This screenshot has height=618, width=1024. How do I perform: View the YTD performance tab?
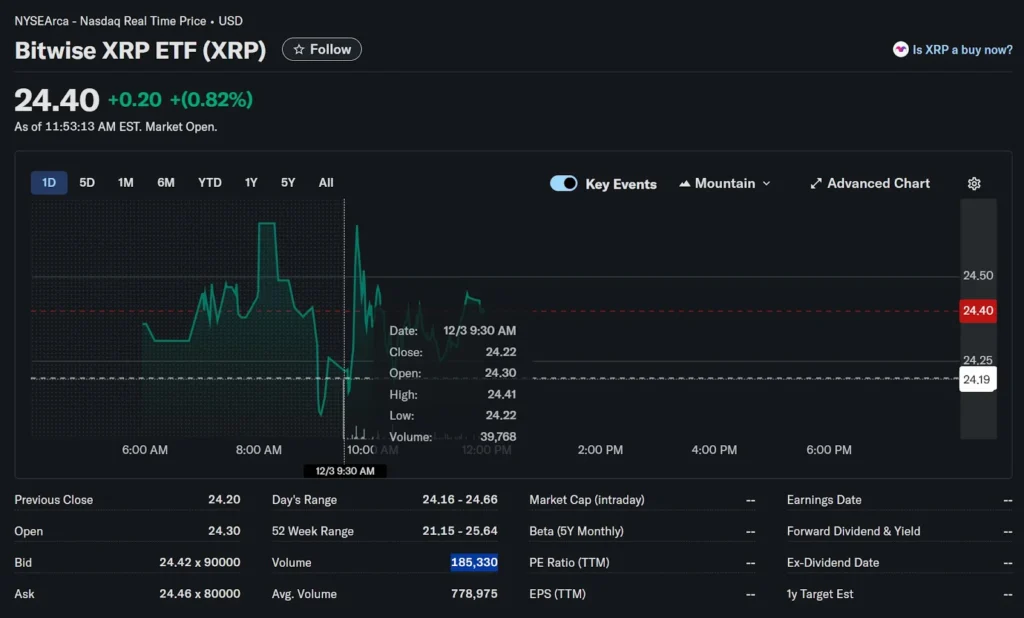click(209, 183)
